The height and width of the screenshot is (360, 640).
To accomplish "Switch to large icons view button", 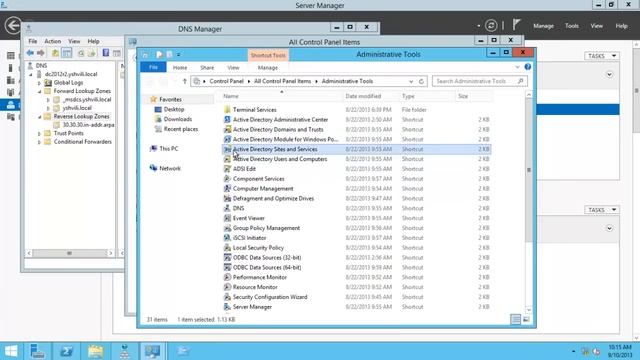I will pos(526,320).
